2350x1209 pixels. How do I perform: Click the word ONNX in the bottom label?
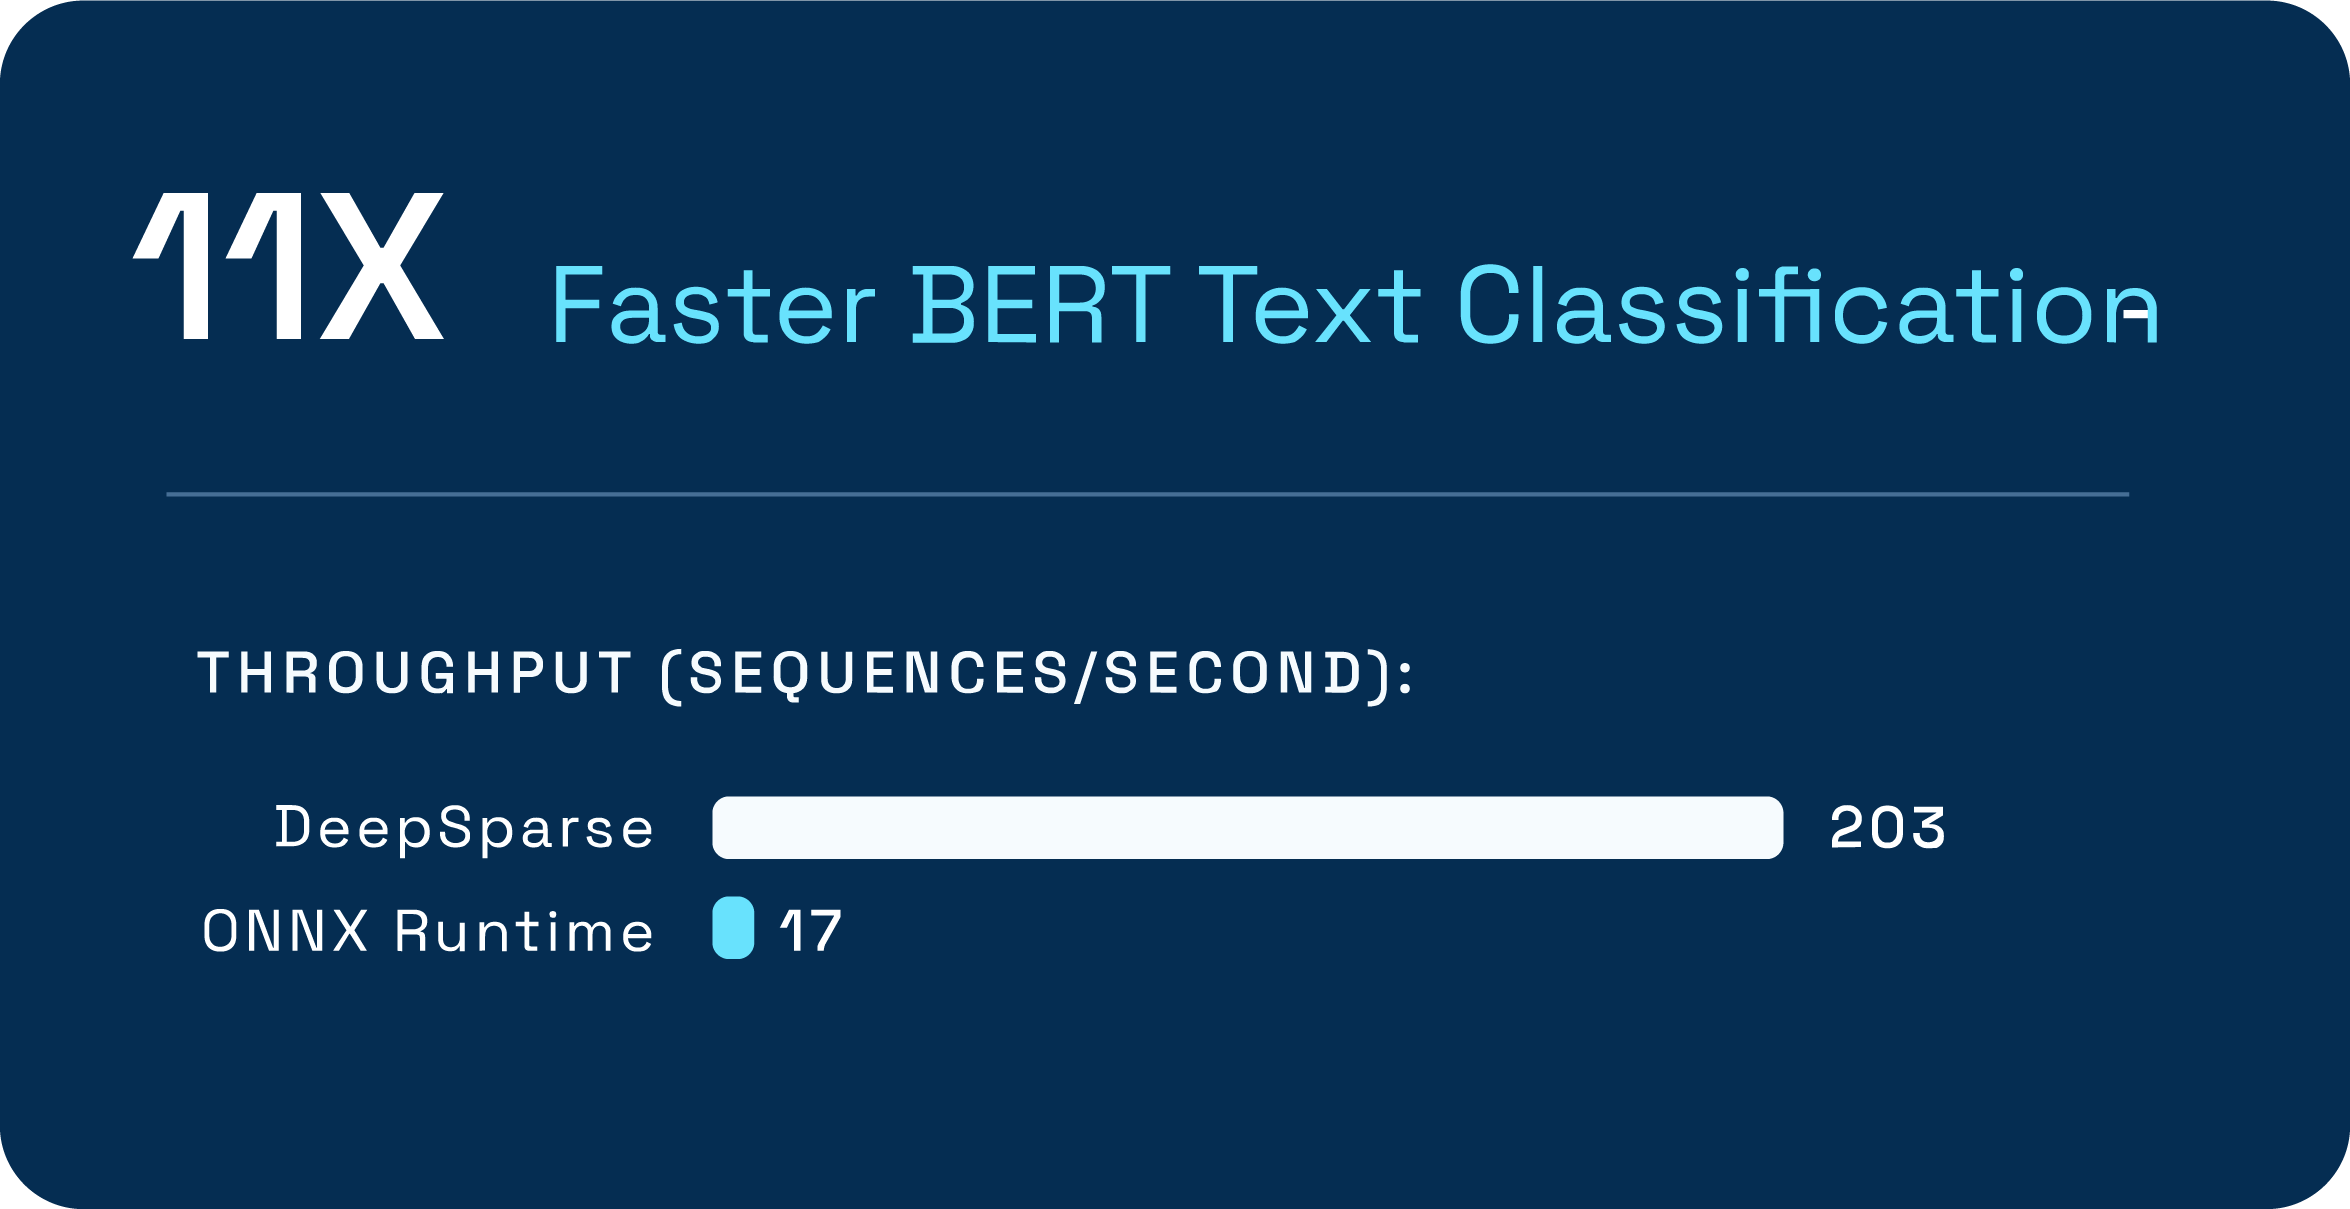(x=286, y=931)
